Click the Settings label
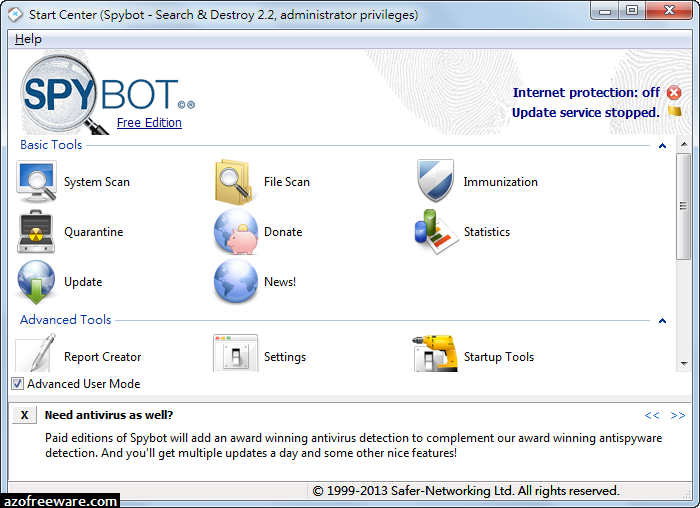Image resolution: width=700 pixels, height=508 pixels. point(285,357)
